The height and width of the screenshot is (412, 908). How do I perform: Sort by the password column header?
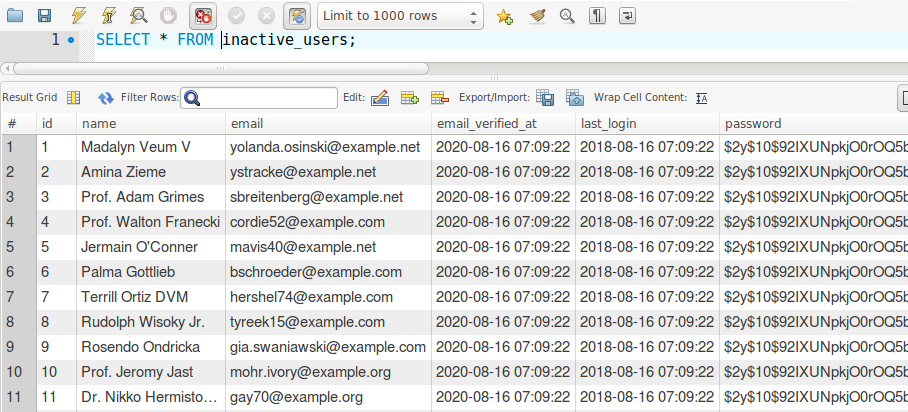[814, 123]
